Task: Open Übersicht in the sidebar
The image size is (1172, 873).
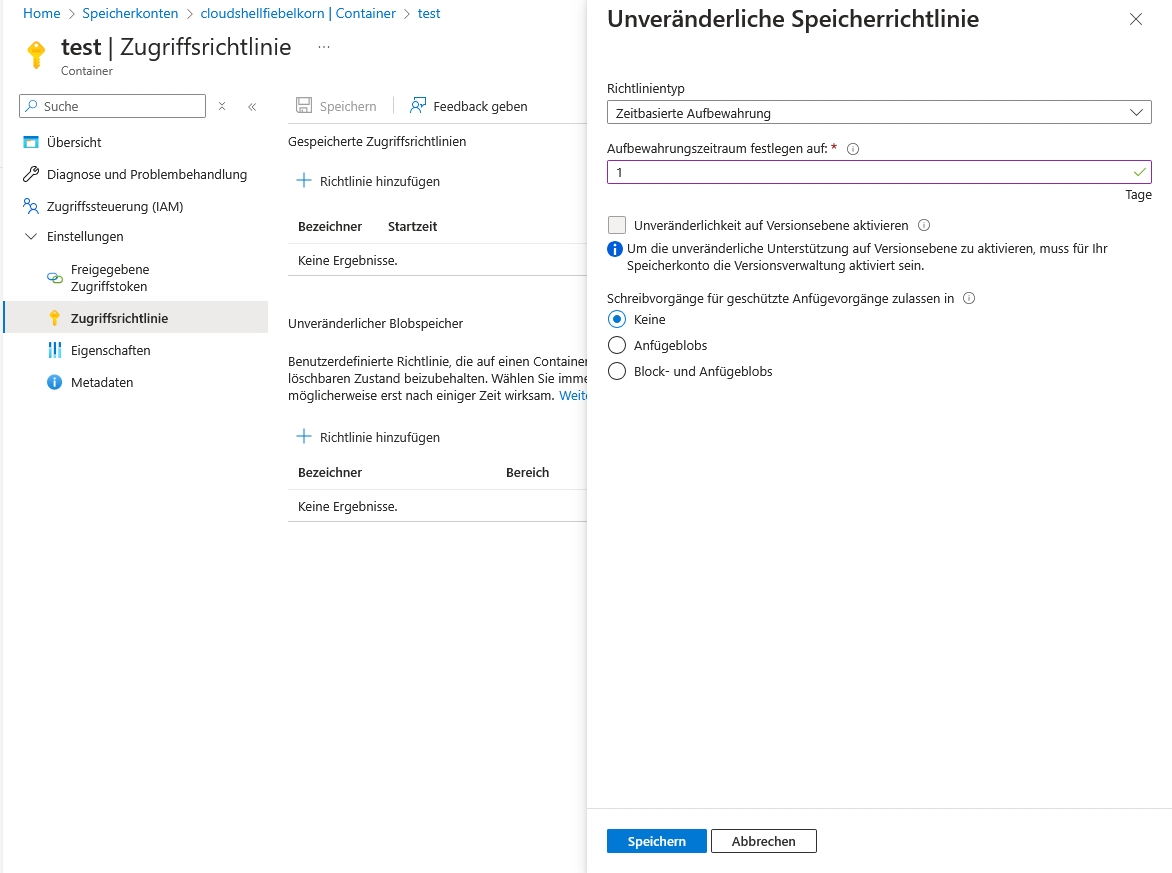Action: click(x=74, y=142)
